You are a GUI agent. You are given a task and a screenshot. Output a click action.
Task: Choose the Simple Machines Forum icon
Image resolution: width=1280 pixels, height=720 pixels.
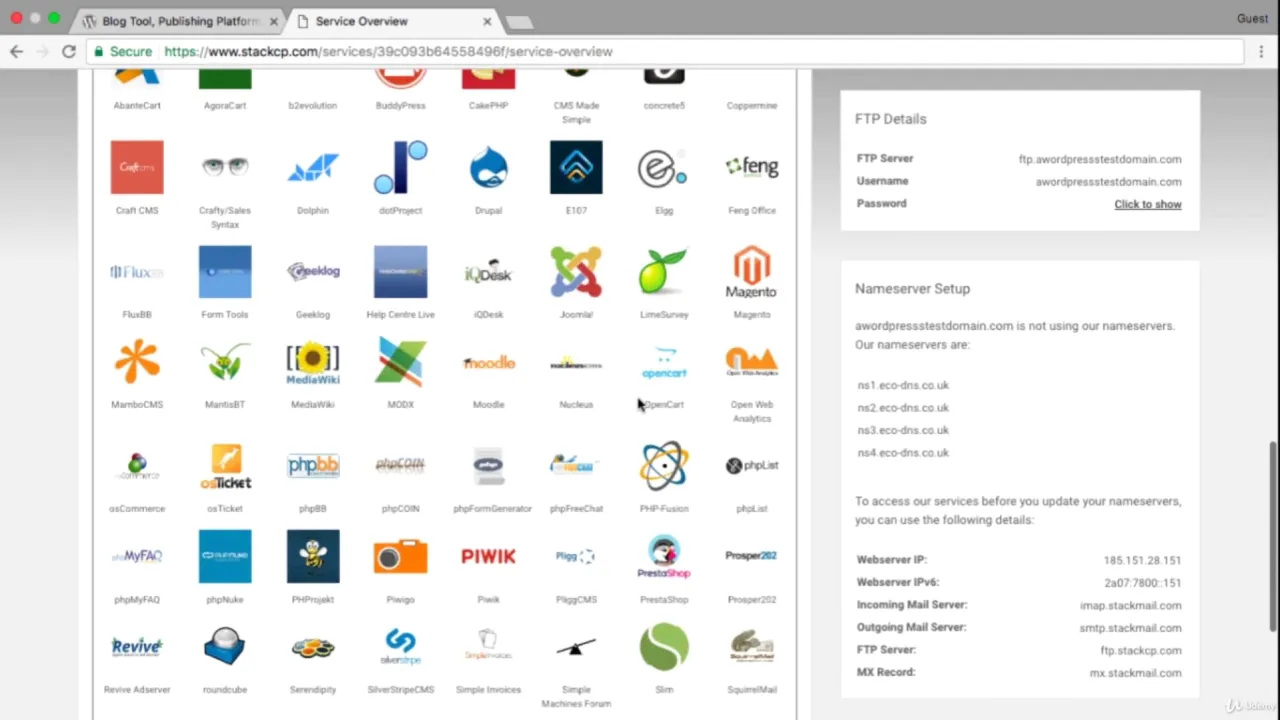click(x=576, y=647)
